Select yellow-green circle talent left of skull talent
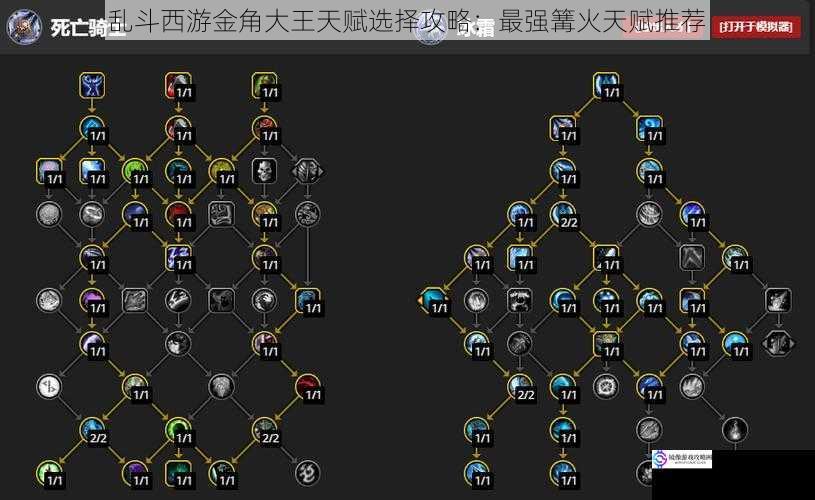 [x=221, y=171]
